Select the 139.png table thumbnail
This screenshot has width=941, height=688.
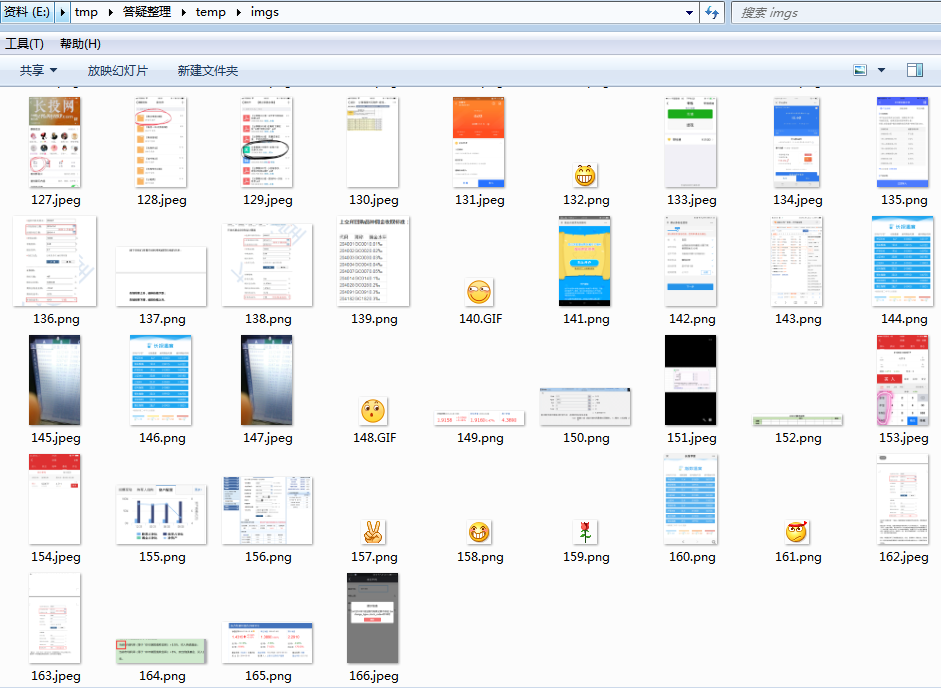(373, 261)
